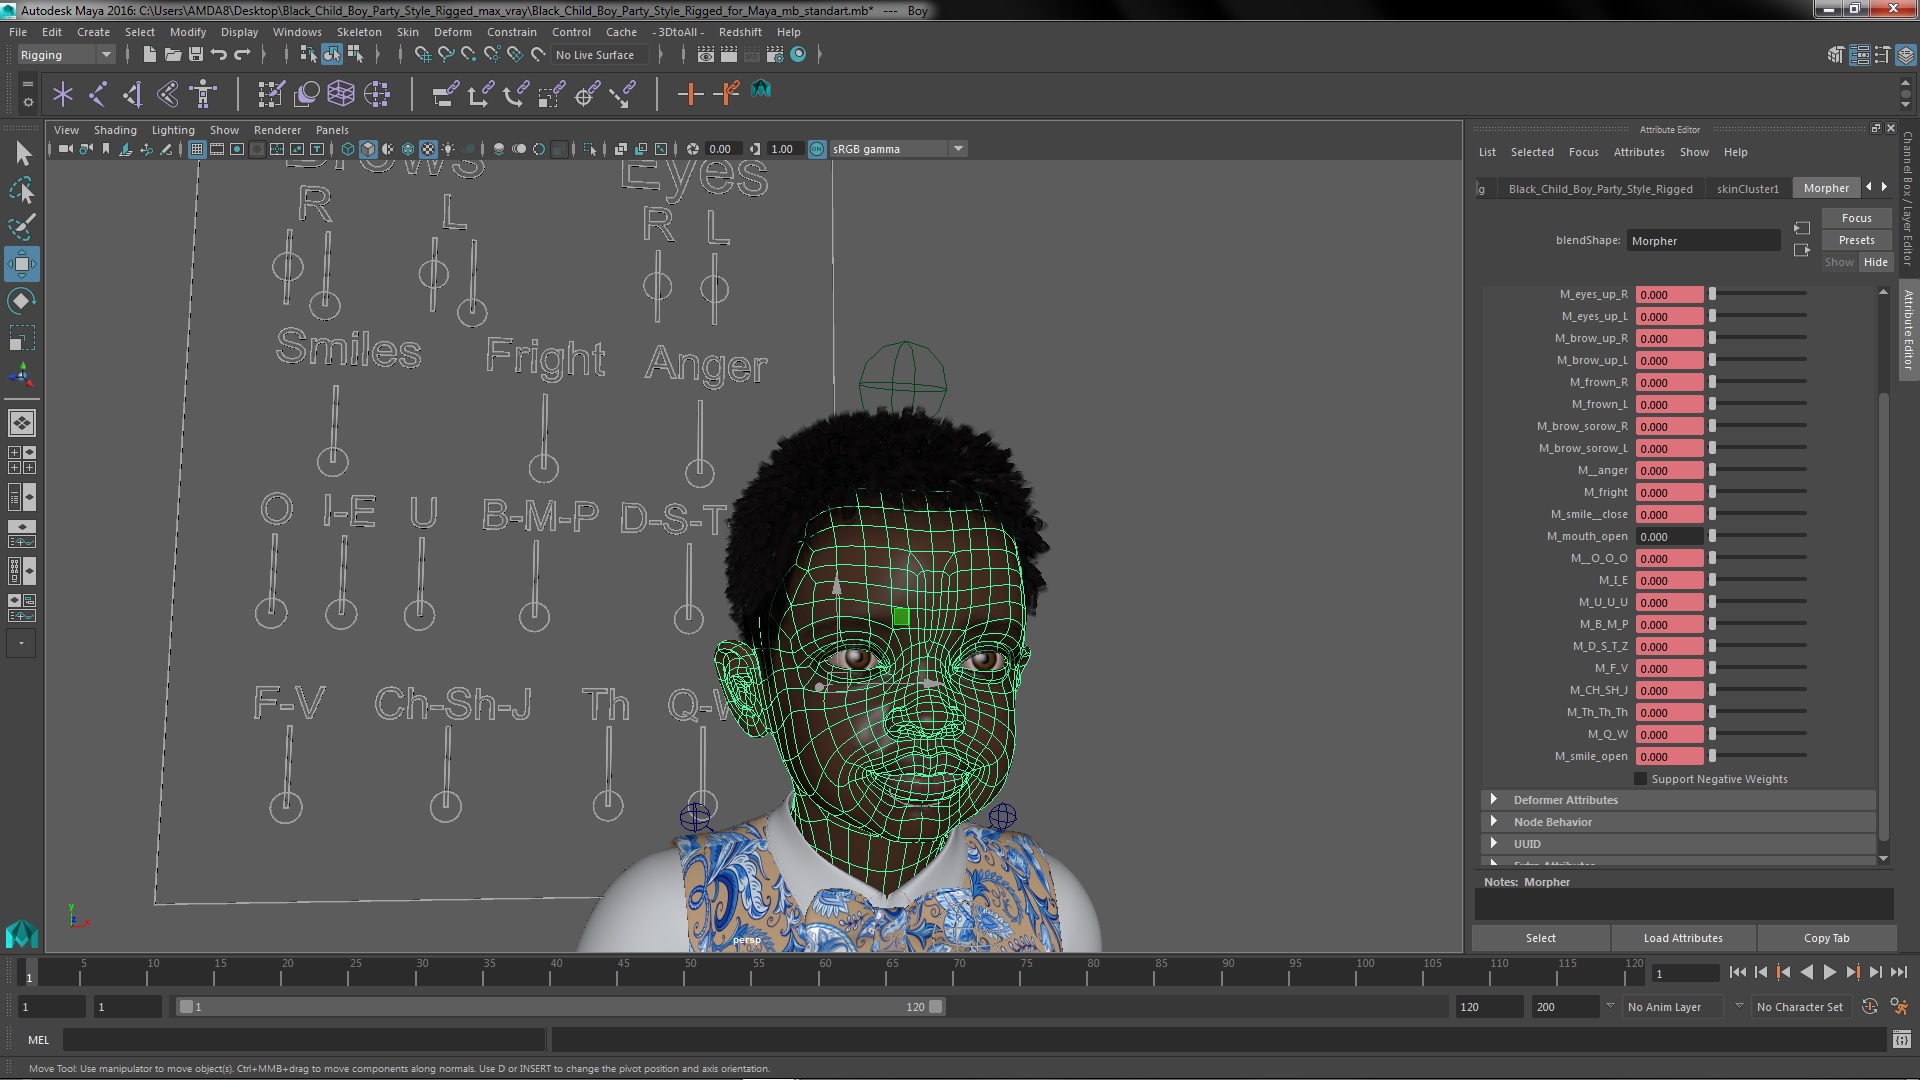Click the New Scene icon
The image size is (1920, 1080).
149,55
